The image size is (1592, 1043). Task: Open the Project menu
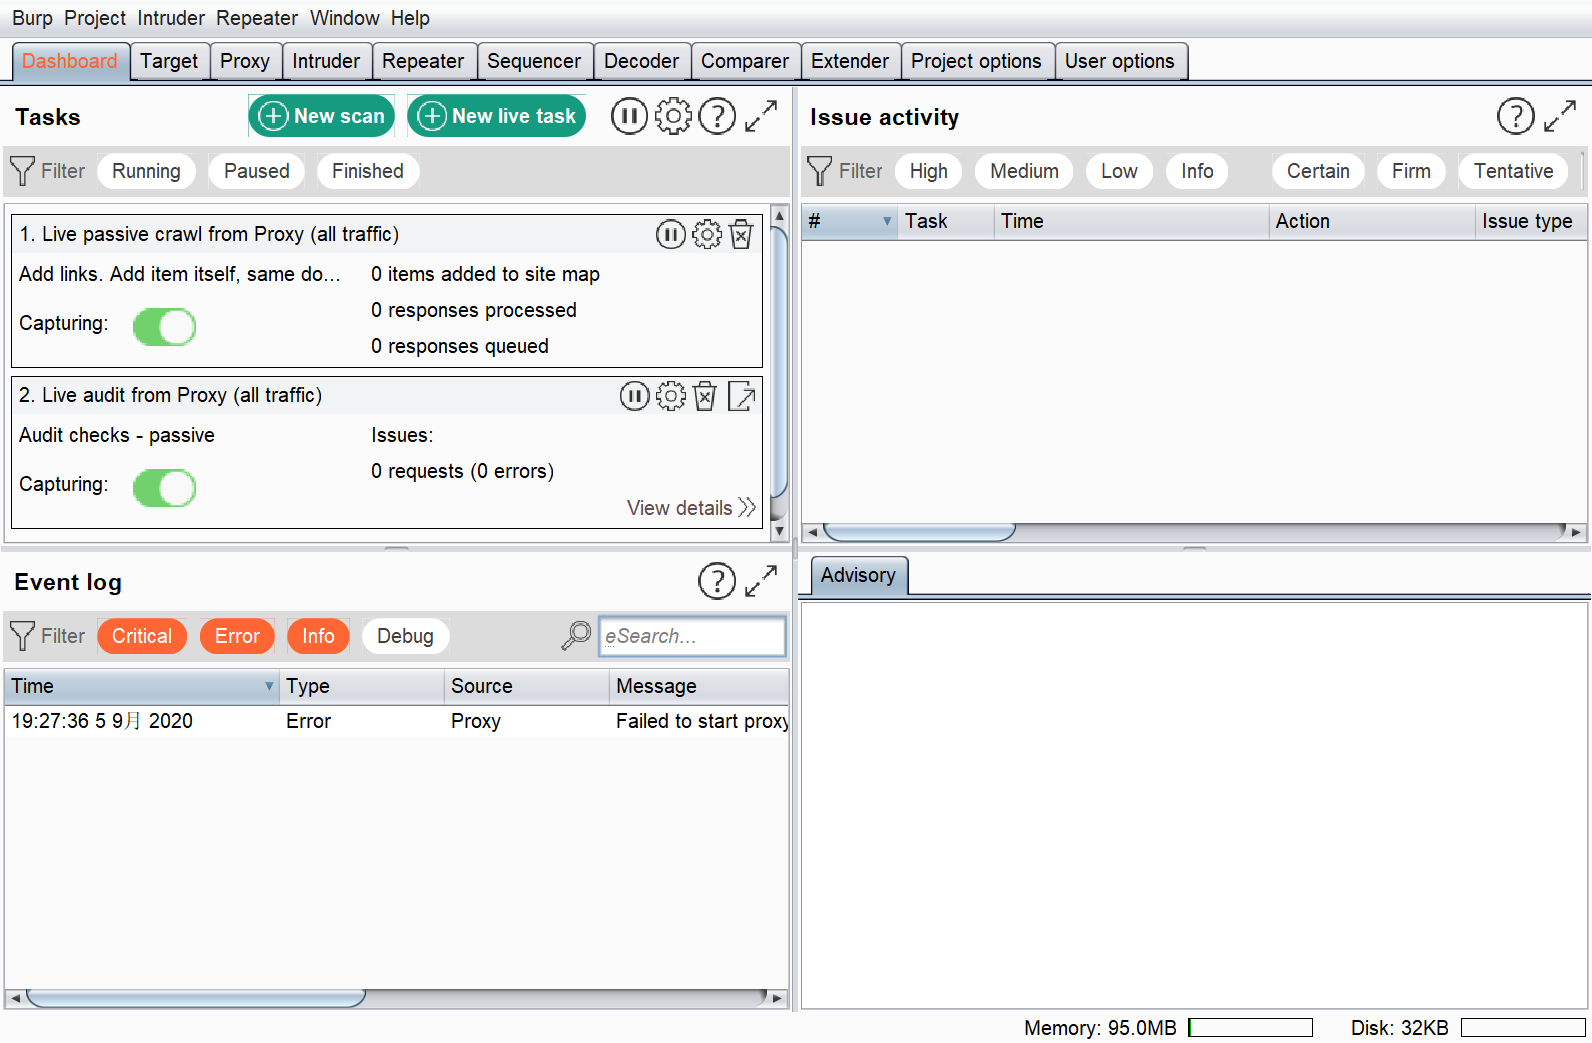pos(95,18)
